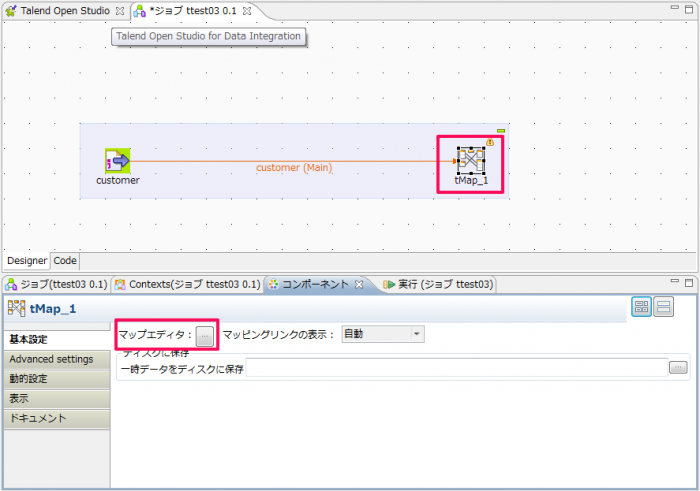Close the コンポーネント view tab

pyautogui.click(x=359, y=284)
